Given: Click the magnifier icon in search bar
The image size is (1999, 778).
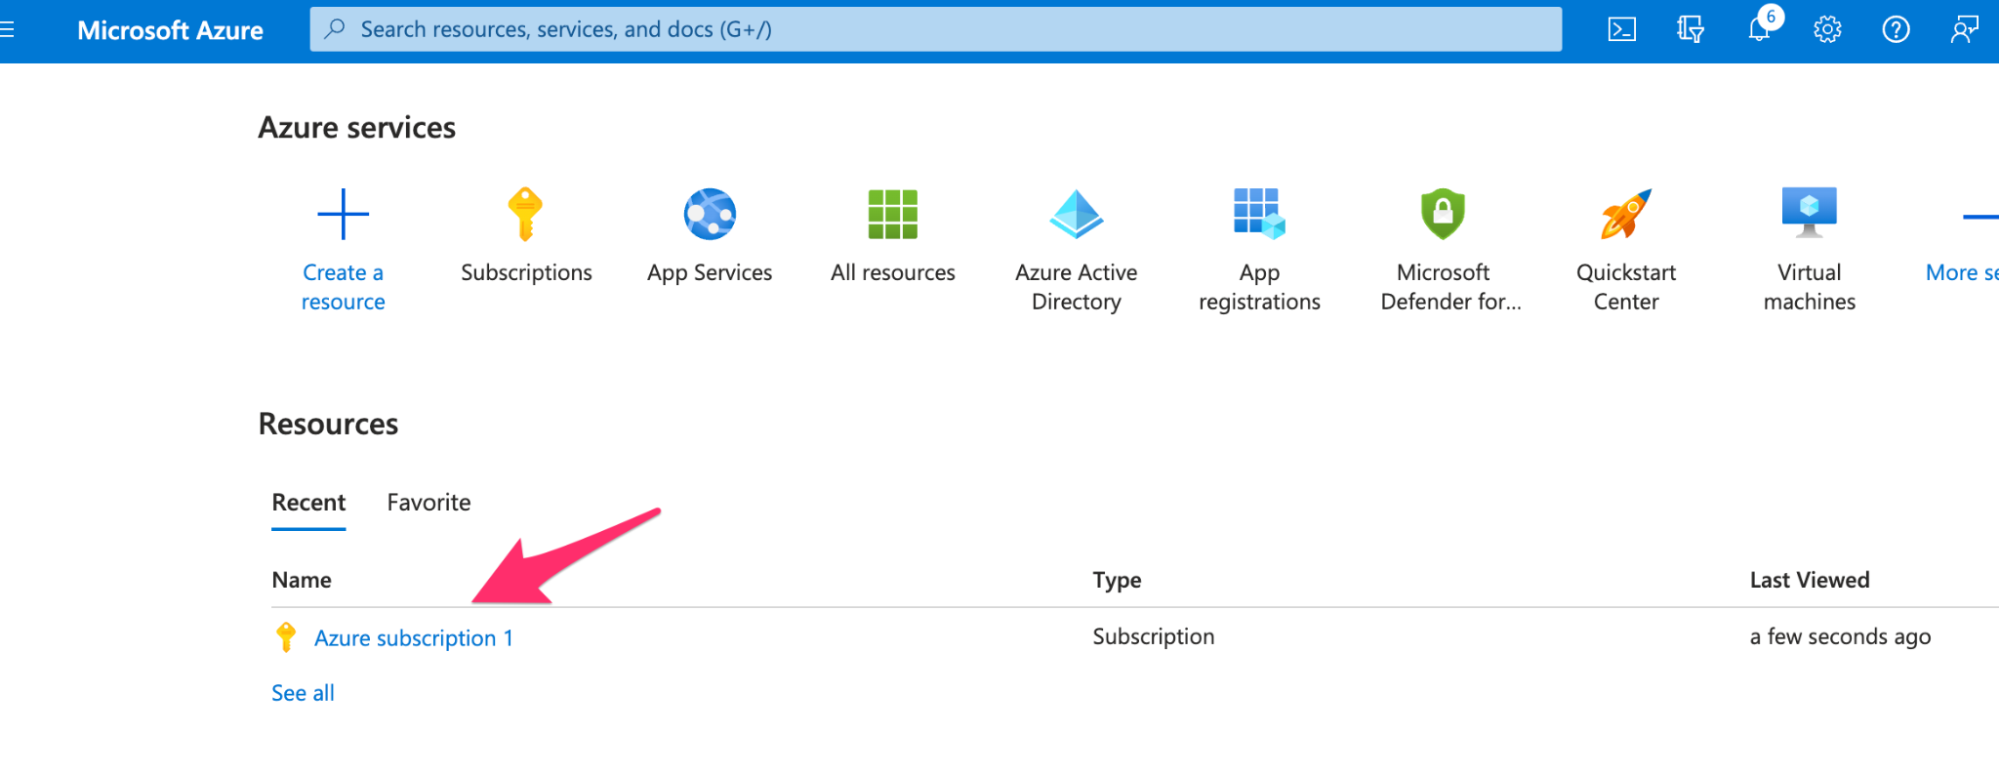Looking at the screenshot, I should (336, 29).
